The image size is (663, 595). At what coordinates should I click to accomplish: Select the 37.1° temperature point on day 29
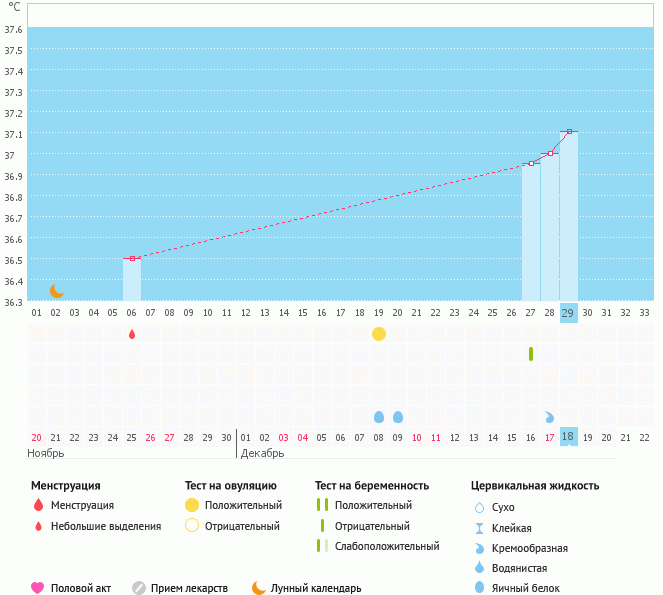coord(569,131)
